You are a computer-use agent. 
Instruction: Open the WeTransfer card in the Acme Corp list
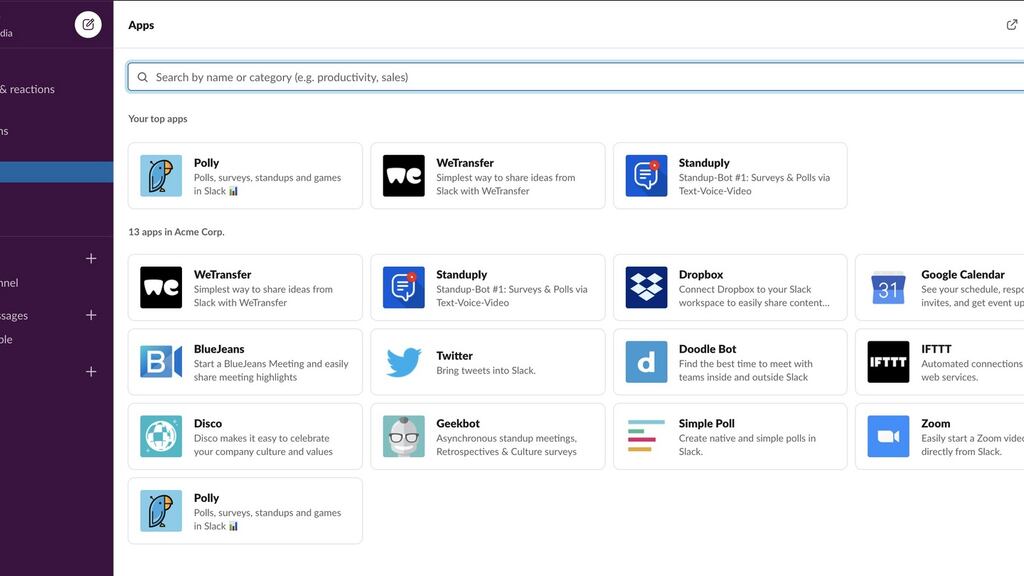coord(245,288)
